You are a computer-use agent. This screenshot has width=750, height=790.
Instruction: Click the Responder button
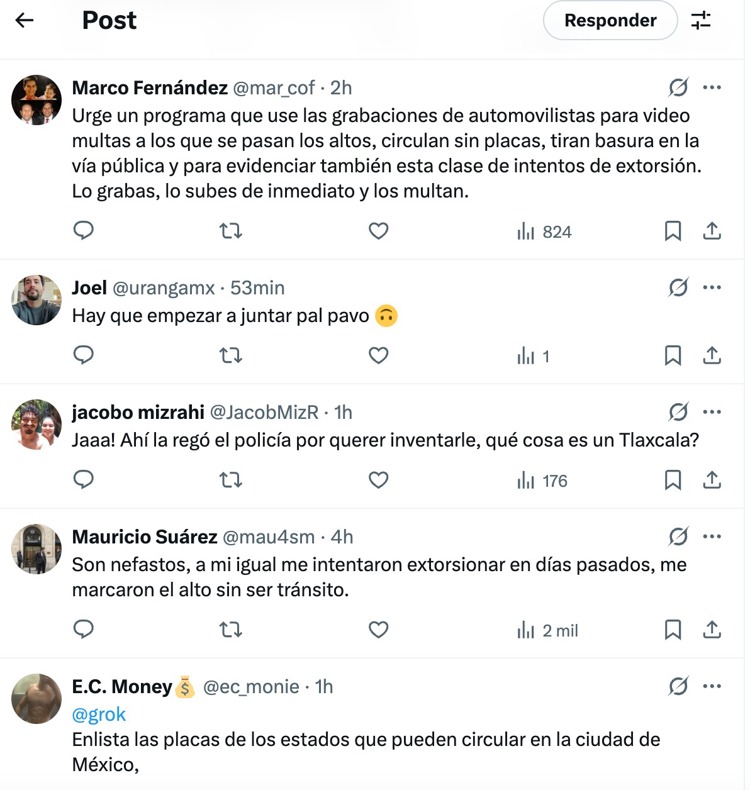[x=610, y=20]
